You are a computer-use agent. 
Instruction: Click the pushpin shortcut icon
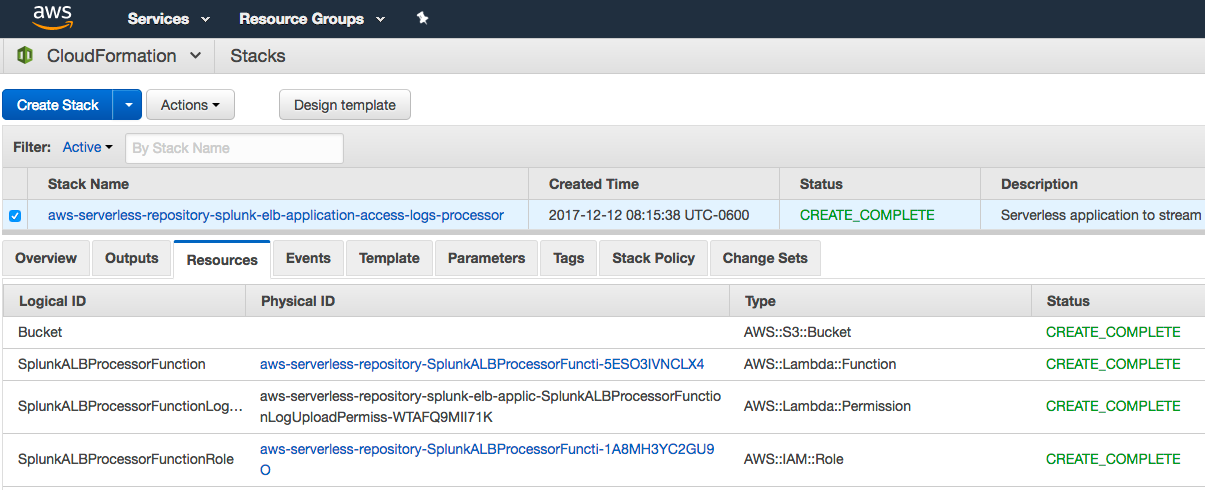pyautogui.click(x=423, y=18)
